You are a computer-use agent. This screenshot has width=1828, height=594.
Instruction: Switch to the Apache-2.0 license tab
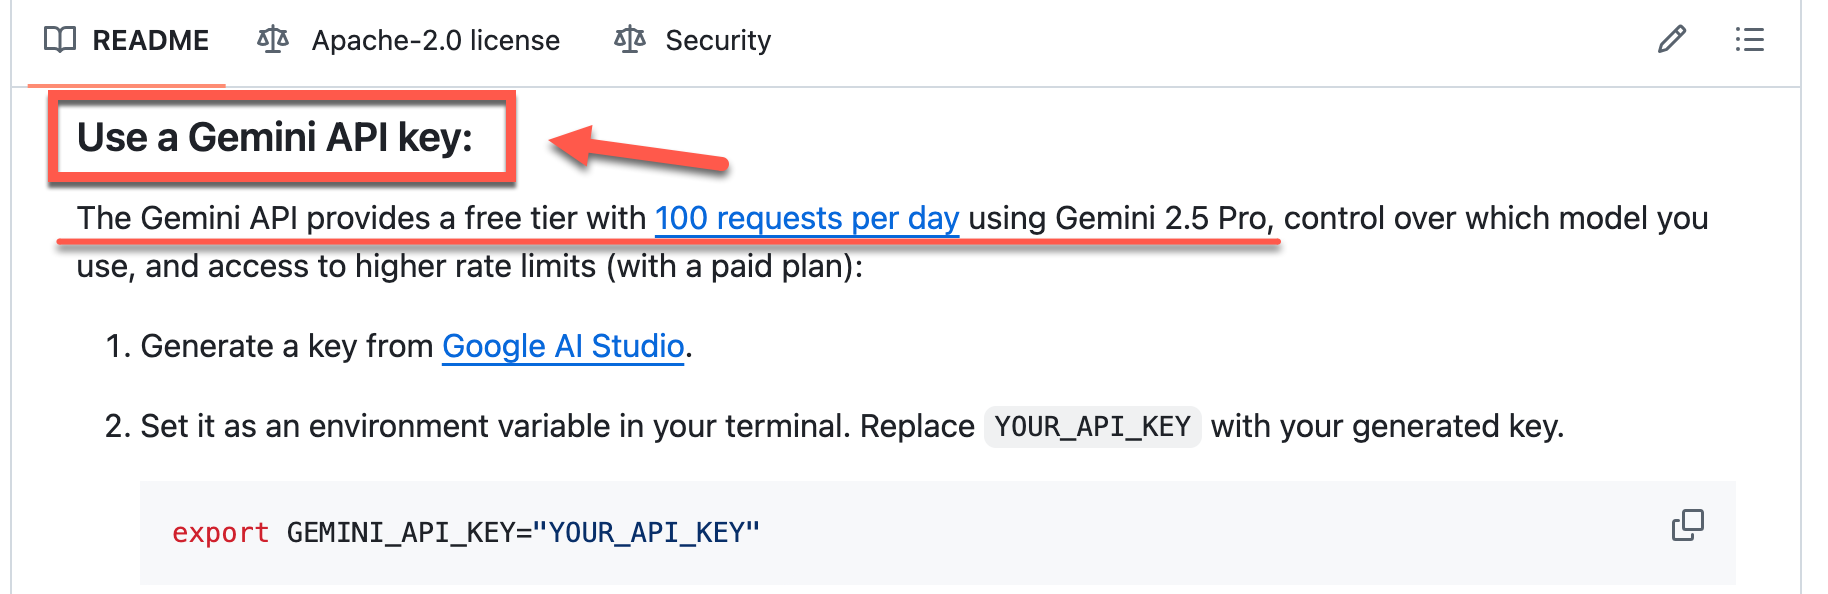coord(436,40)
